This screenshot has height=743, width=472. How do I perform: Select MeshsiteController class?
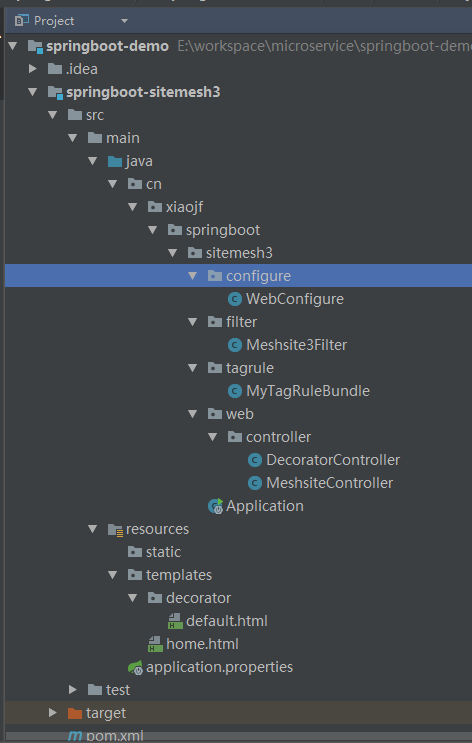point(329,483)
